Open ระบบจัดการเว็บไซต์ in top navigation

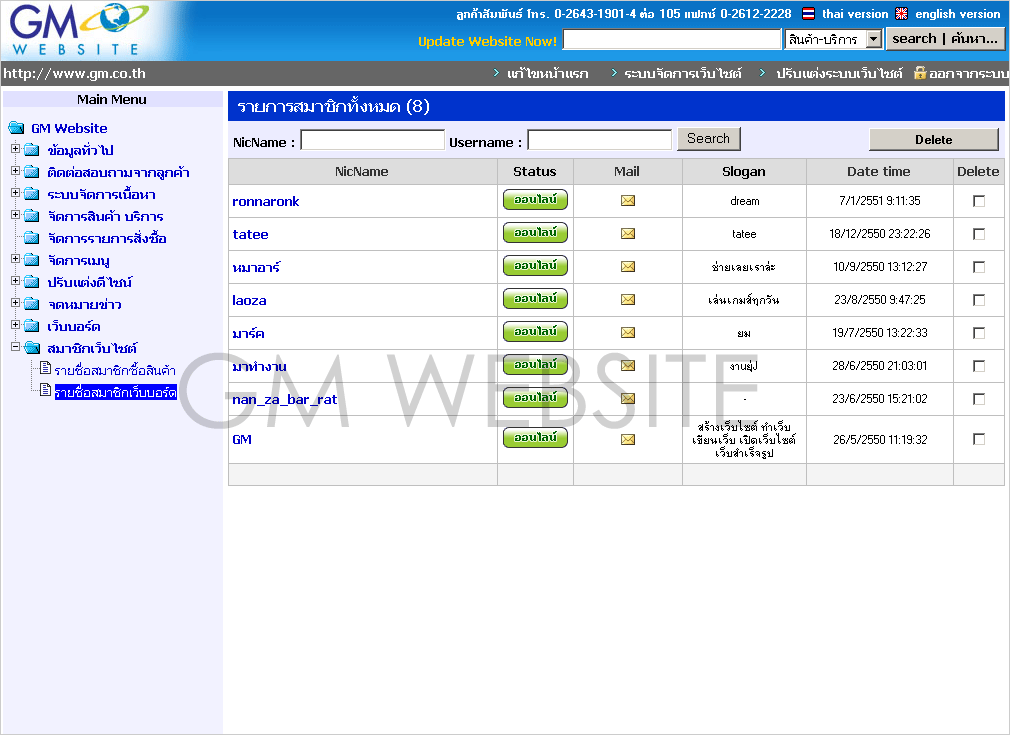[683, 73]
